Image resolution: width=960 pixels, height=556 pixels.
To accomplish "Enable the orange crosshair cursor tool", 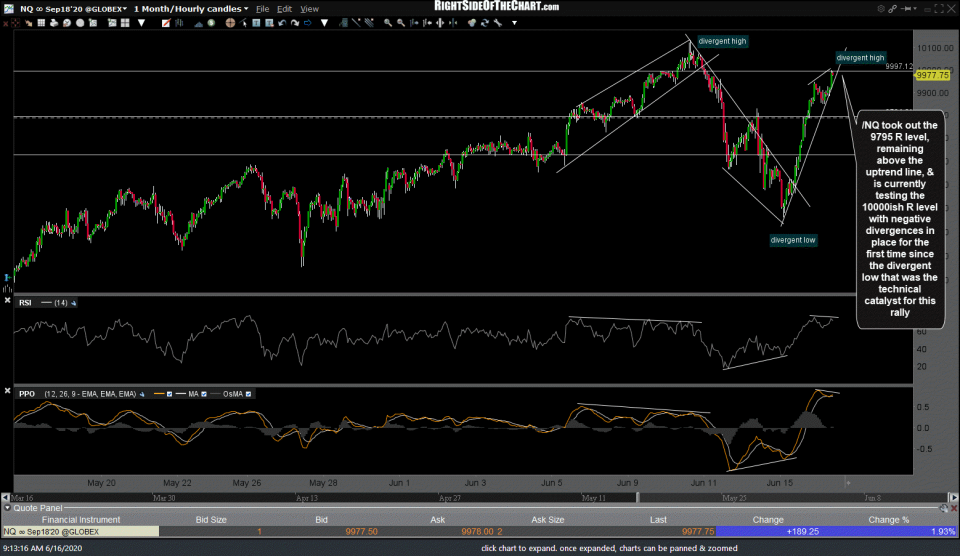I will (230, 23).
